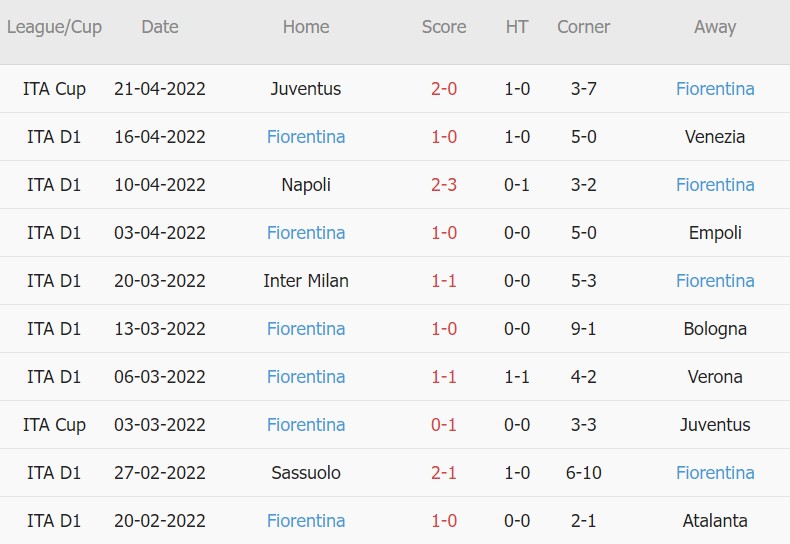The image size is (790, 544).
Task: Select Fiorentina in the match against Verona
Action: 306,377
